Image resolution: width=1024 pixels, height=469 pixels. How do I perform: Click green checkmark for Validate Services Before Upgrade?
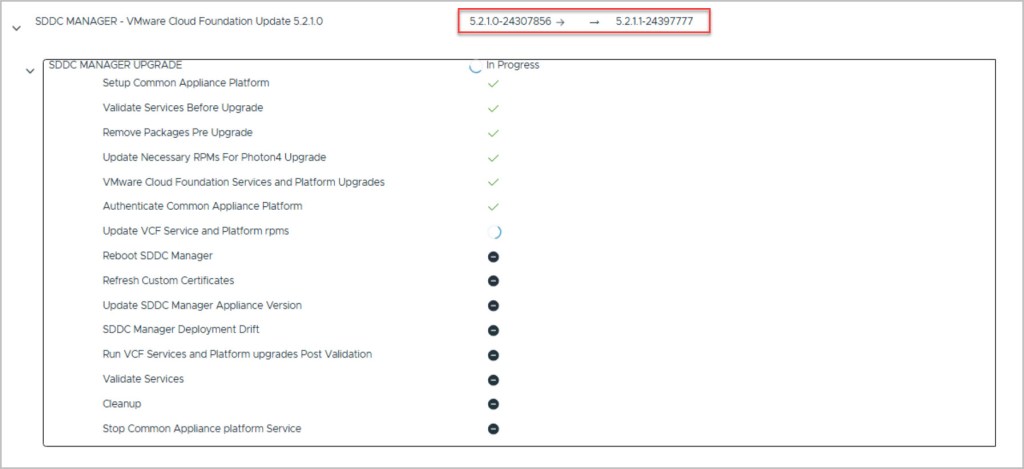click(492, 108)
